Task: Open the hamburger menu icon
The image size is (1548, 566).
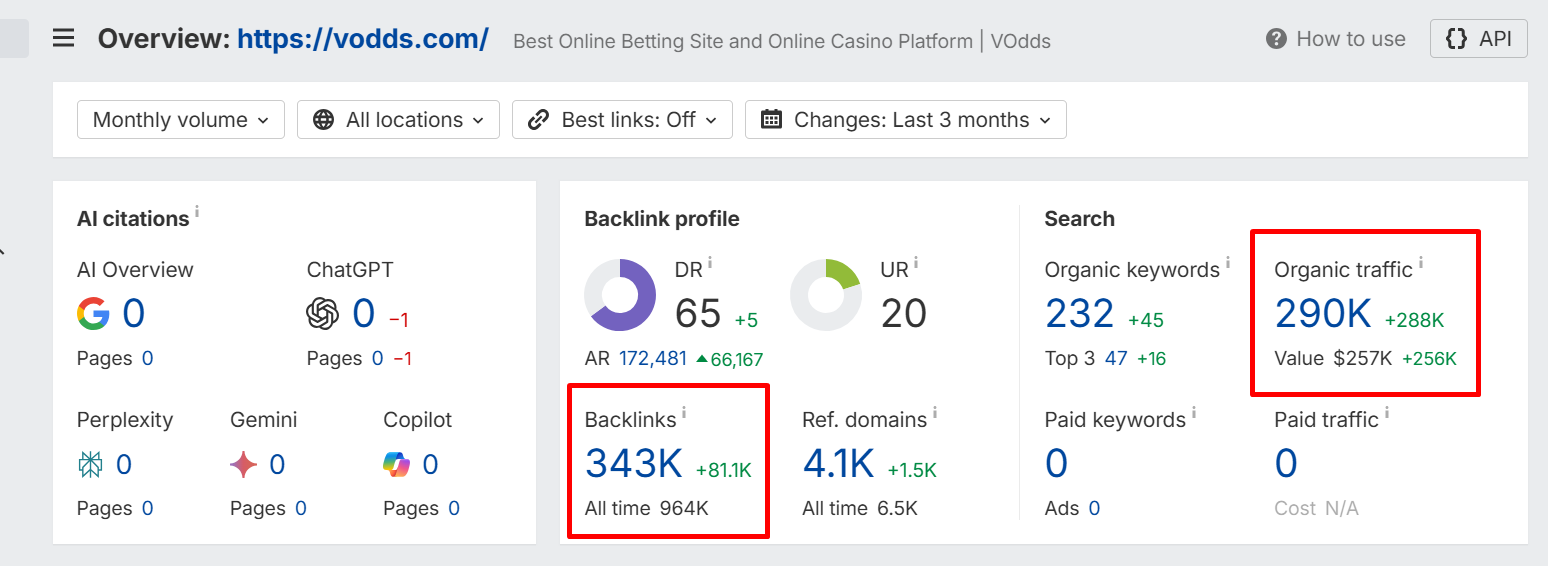Action: pos(64,39)
